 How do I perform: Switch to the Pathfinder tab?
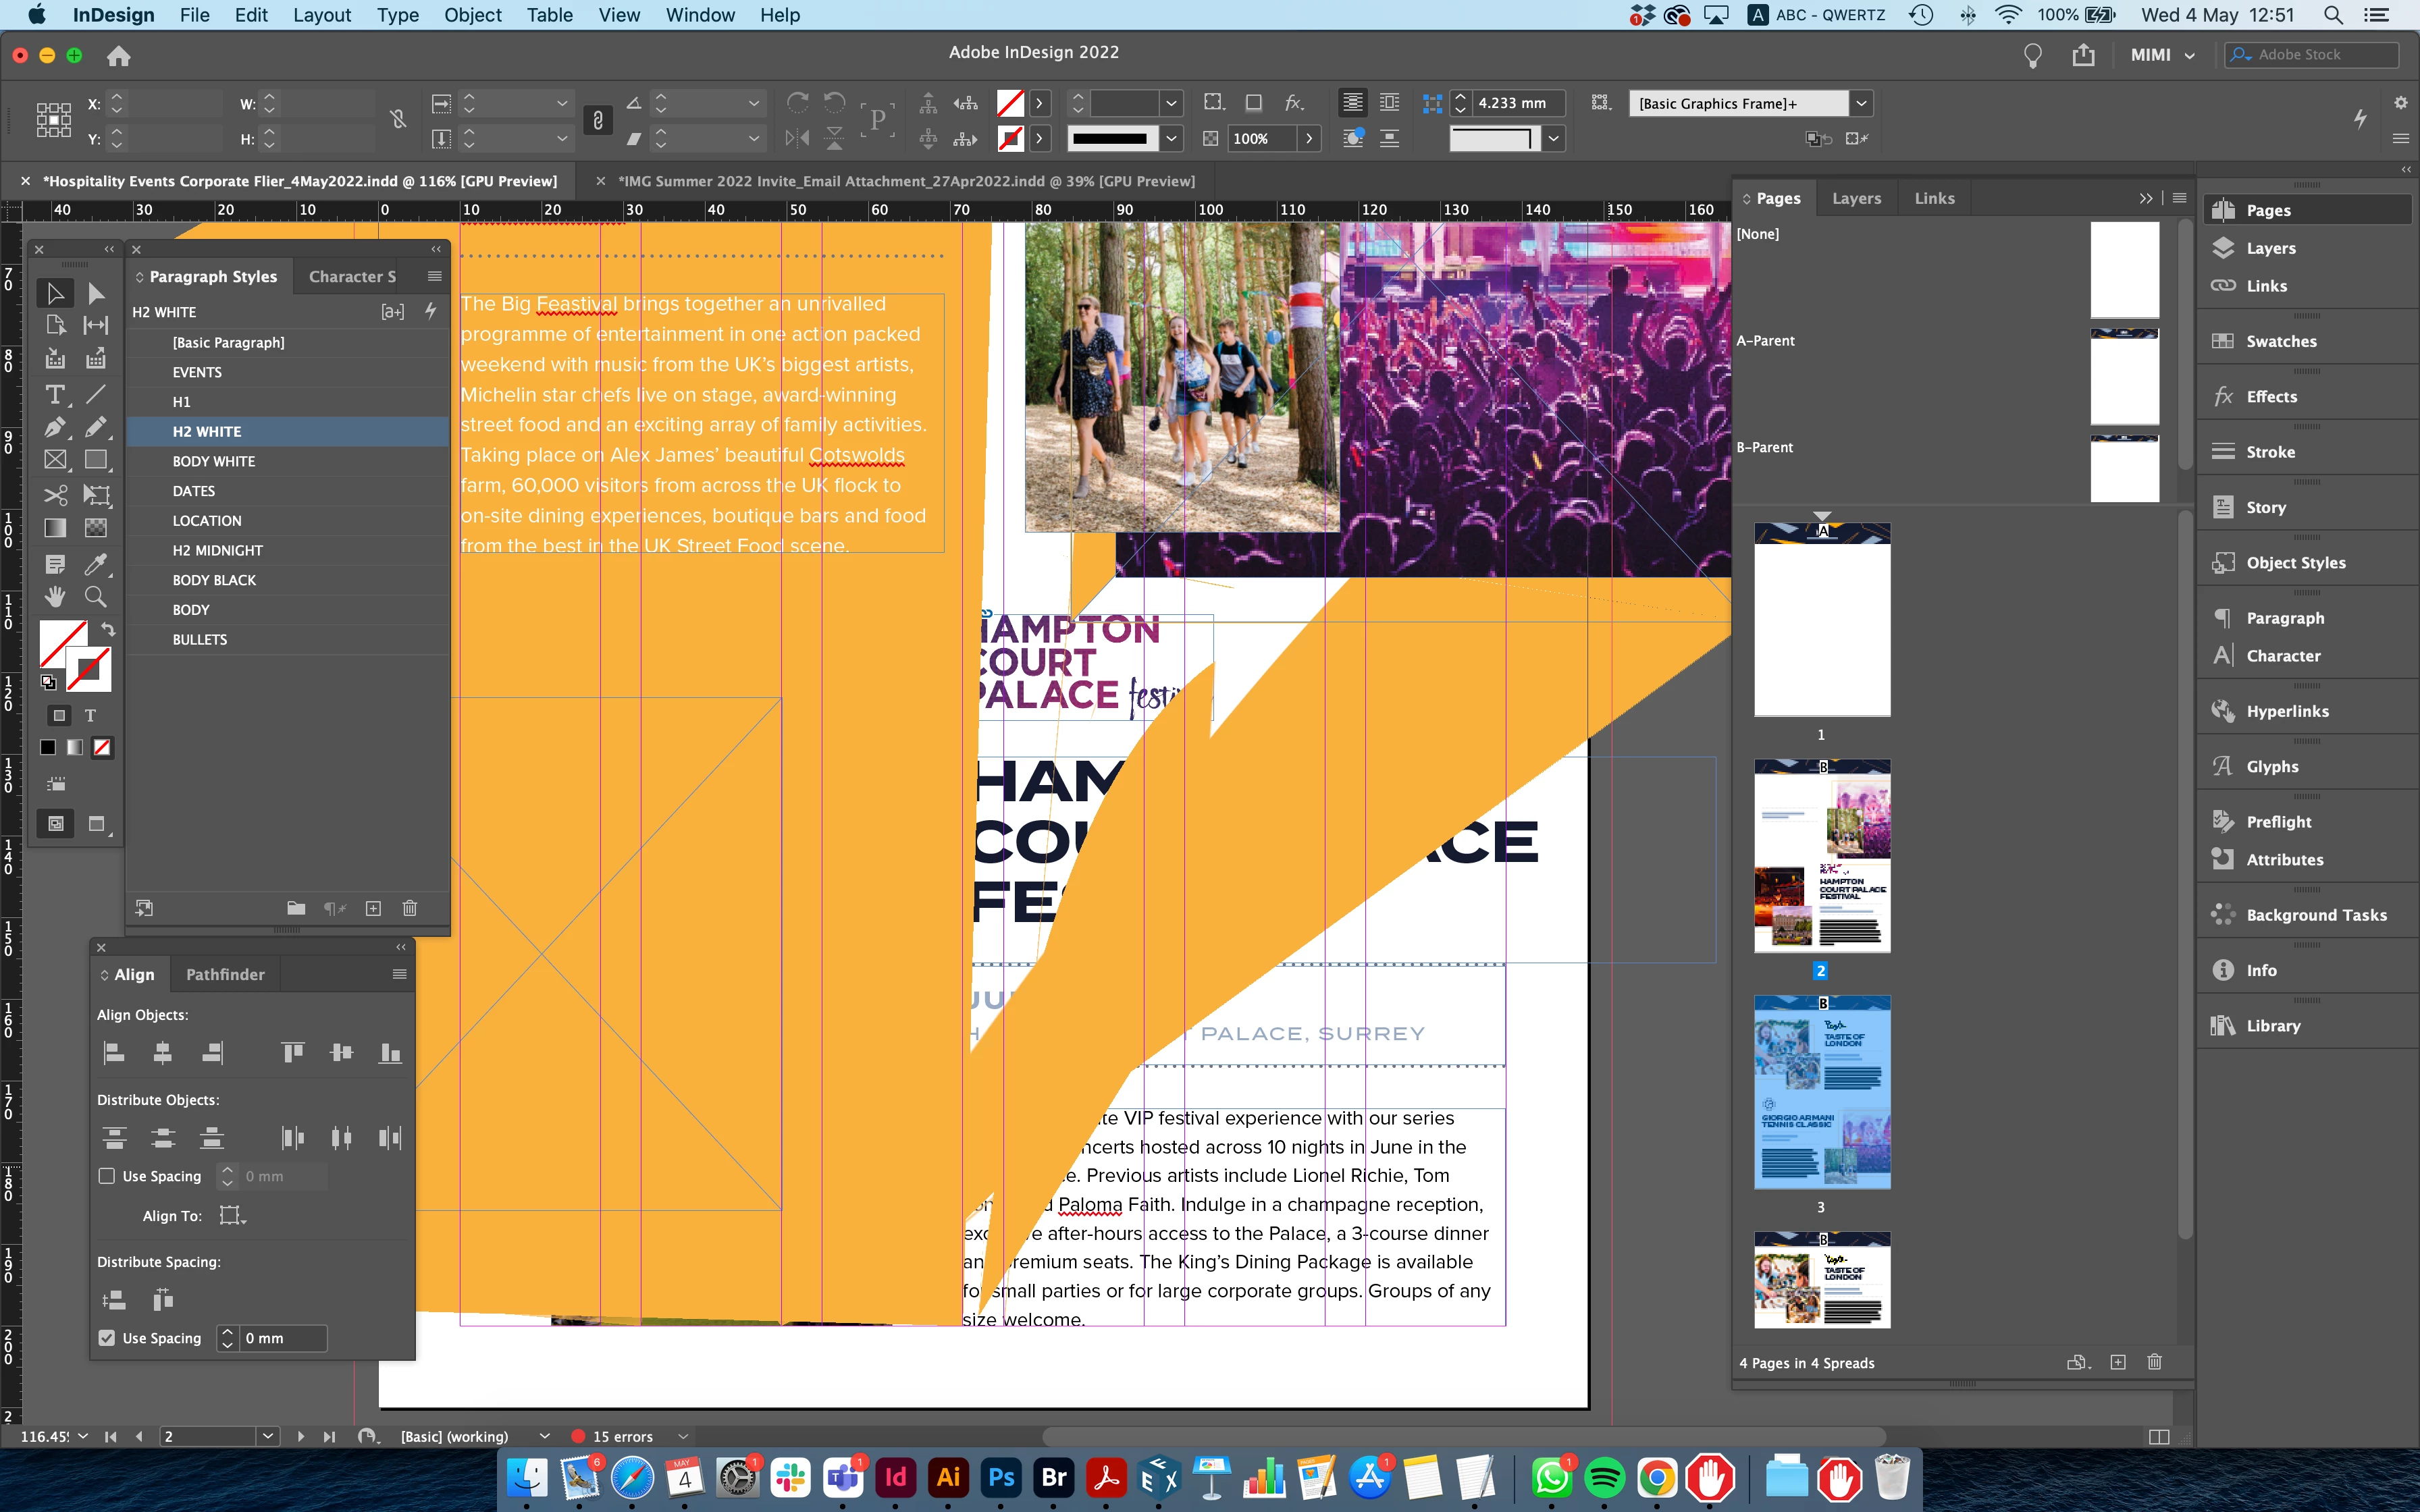(x=225, y=974)
